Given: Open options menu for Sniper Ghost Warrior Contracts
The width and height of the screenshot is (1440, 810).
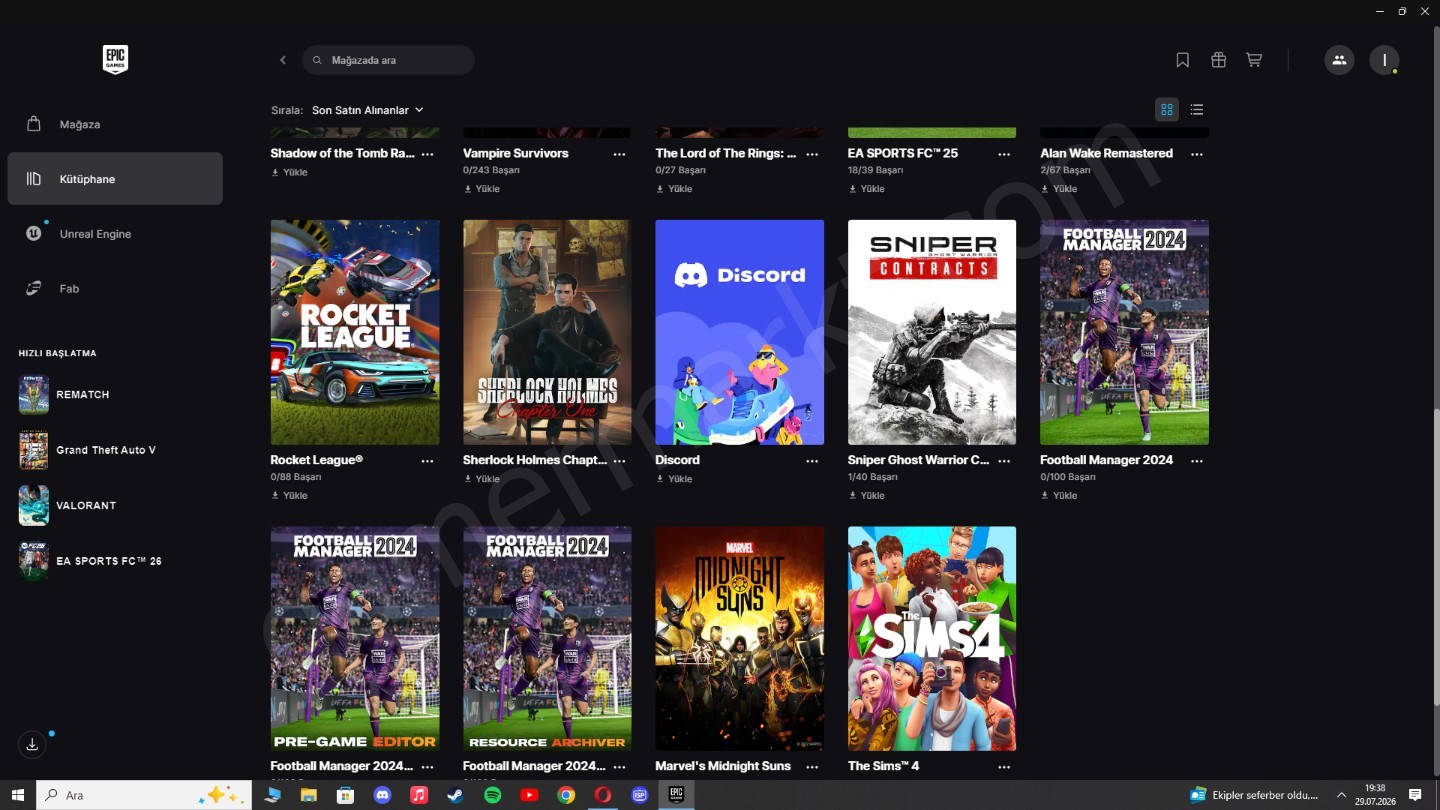Looking at the screenshot, I should click(x=1004, y=461).
